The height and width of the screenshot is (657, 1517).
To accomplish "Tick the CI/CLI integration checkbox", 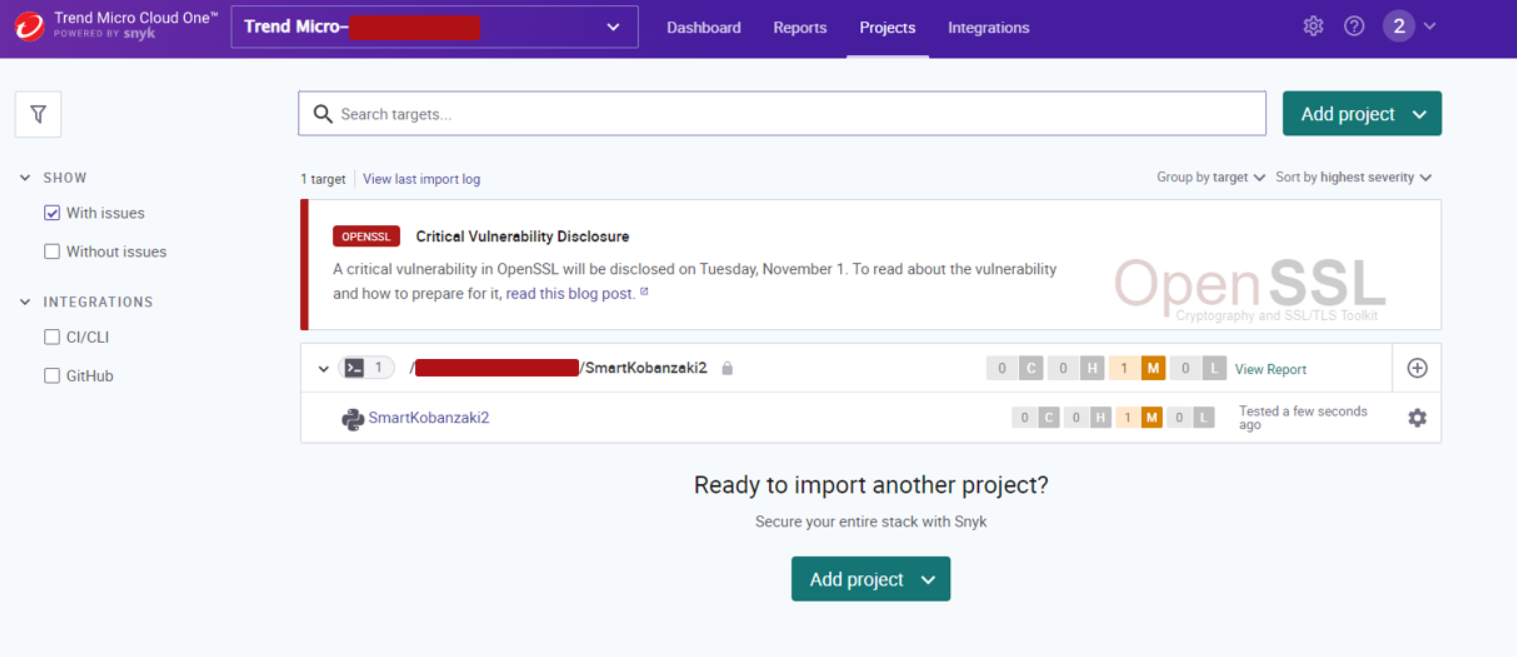I will tap(52, 338).
